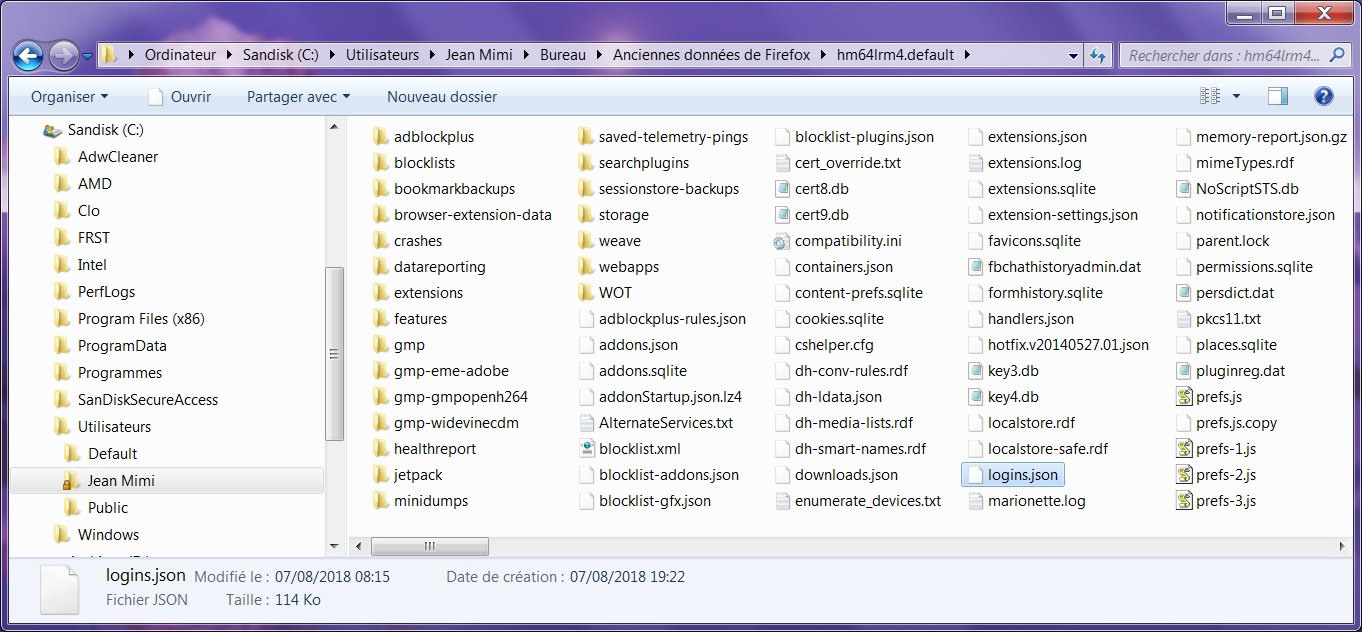Click the refresh button beside address bar
Viewport: 1362px width, 632px height.
click(x=1098, y=55)
